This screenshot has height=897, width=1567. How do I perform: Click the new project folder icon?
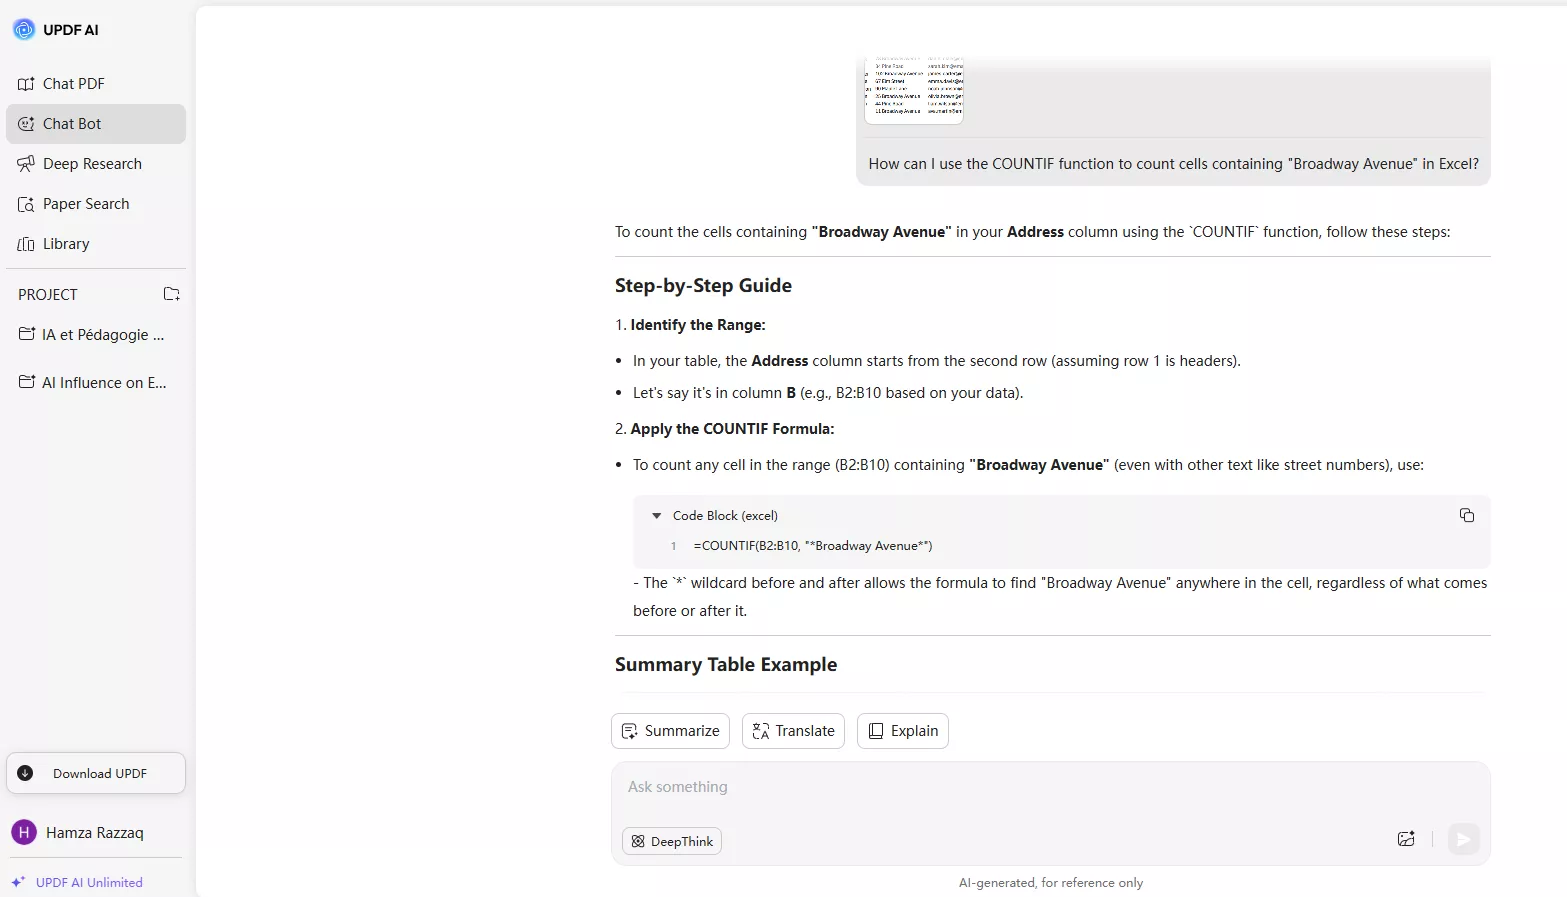click(x=171, y=294)
